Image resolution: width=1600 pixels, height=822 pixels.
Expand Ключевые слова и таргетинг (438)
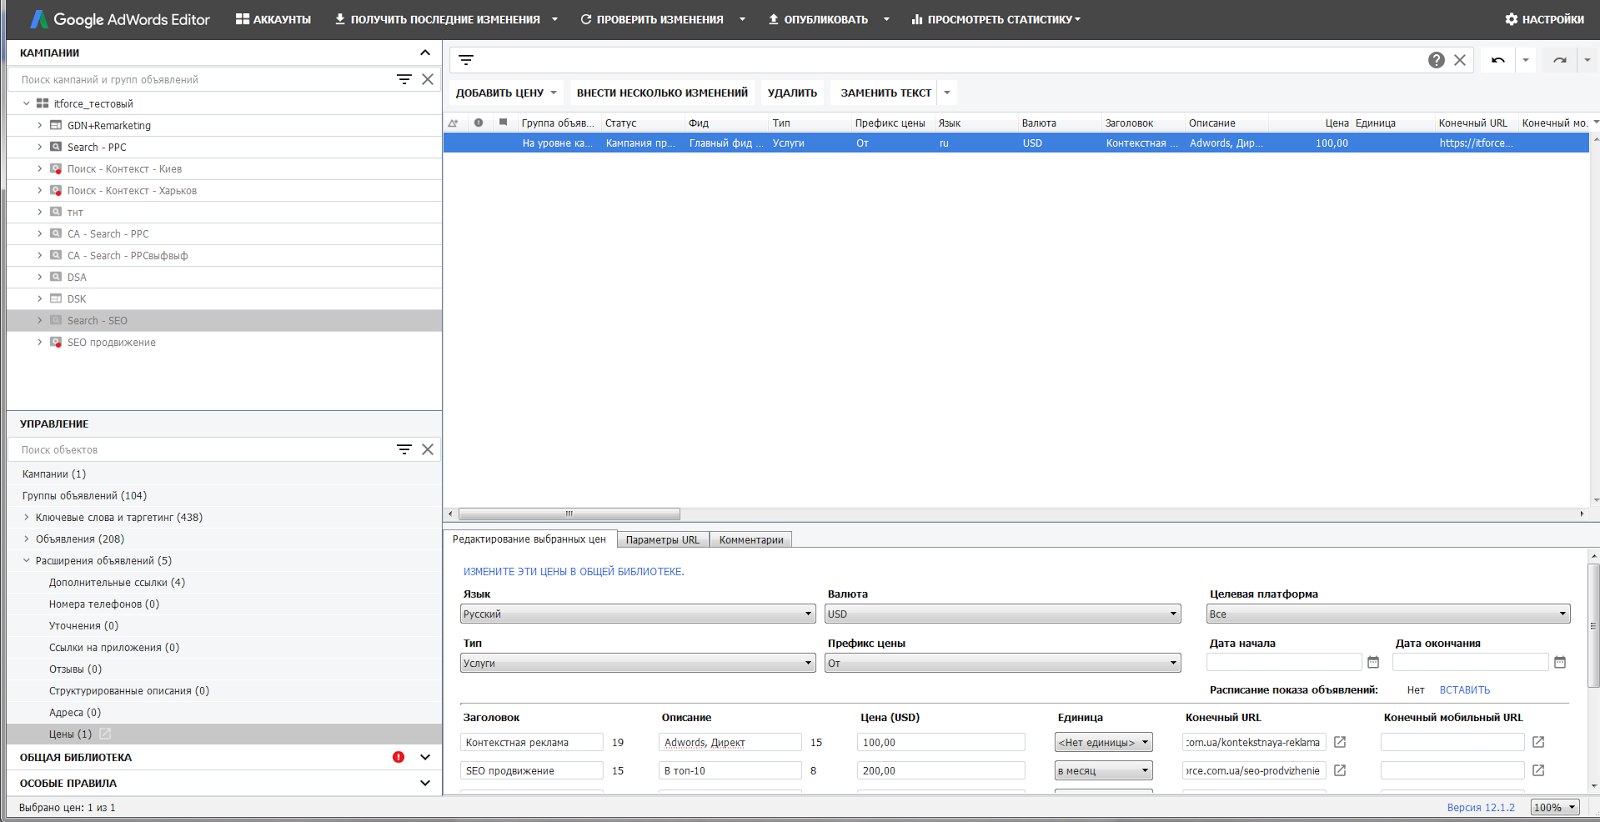coord(27,517)
